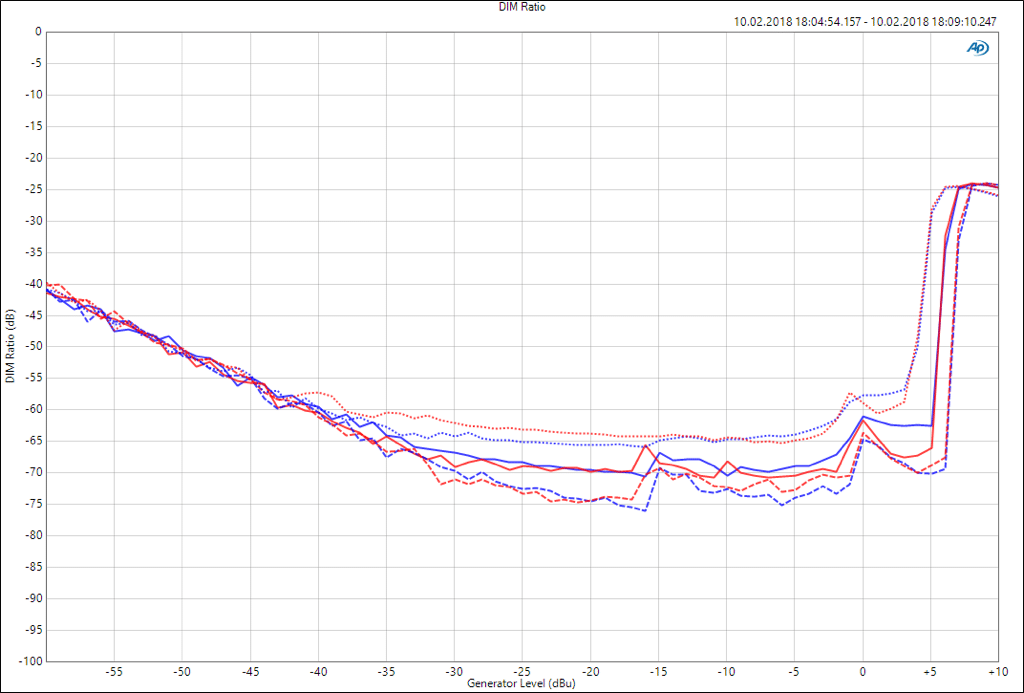Click the -40 tick on the x-axis

click(x=318, y=672)
